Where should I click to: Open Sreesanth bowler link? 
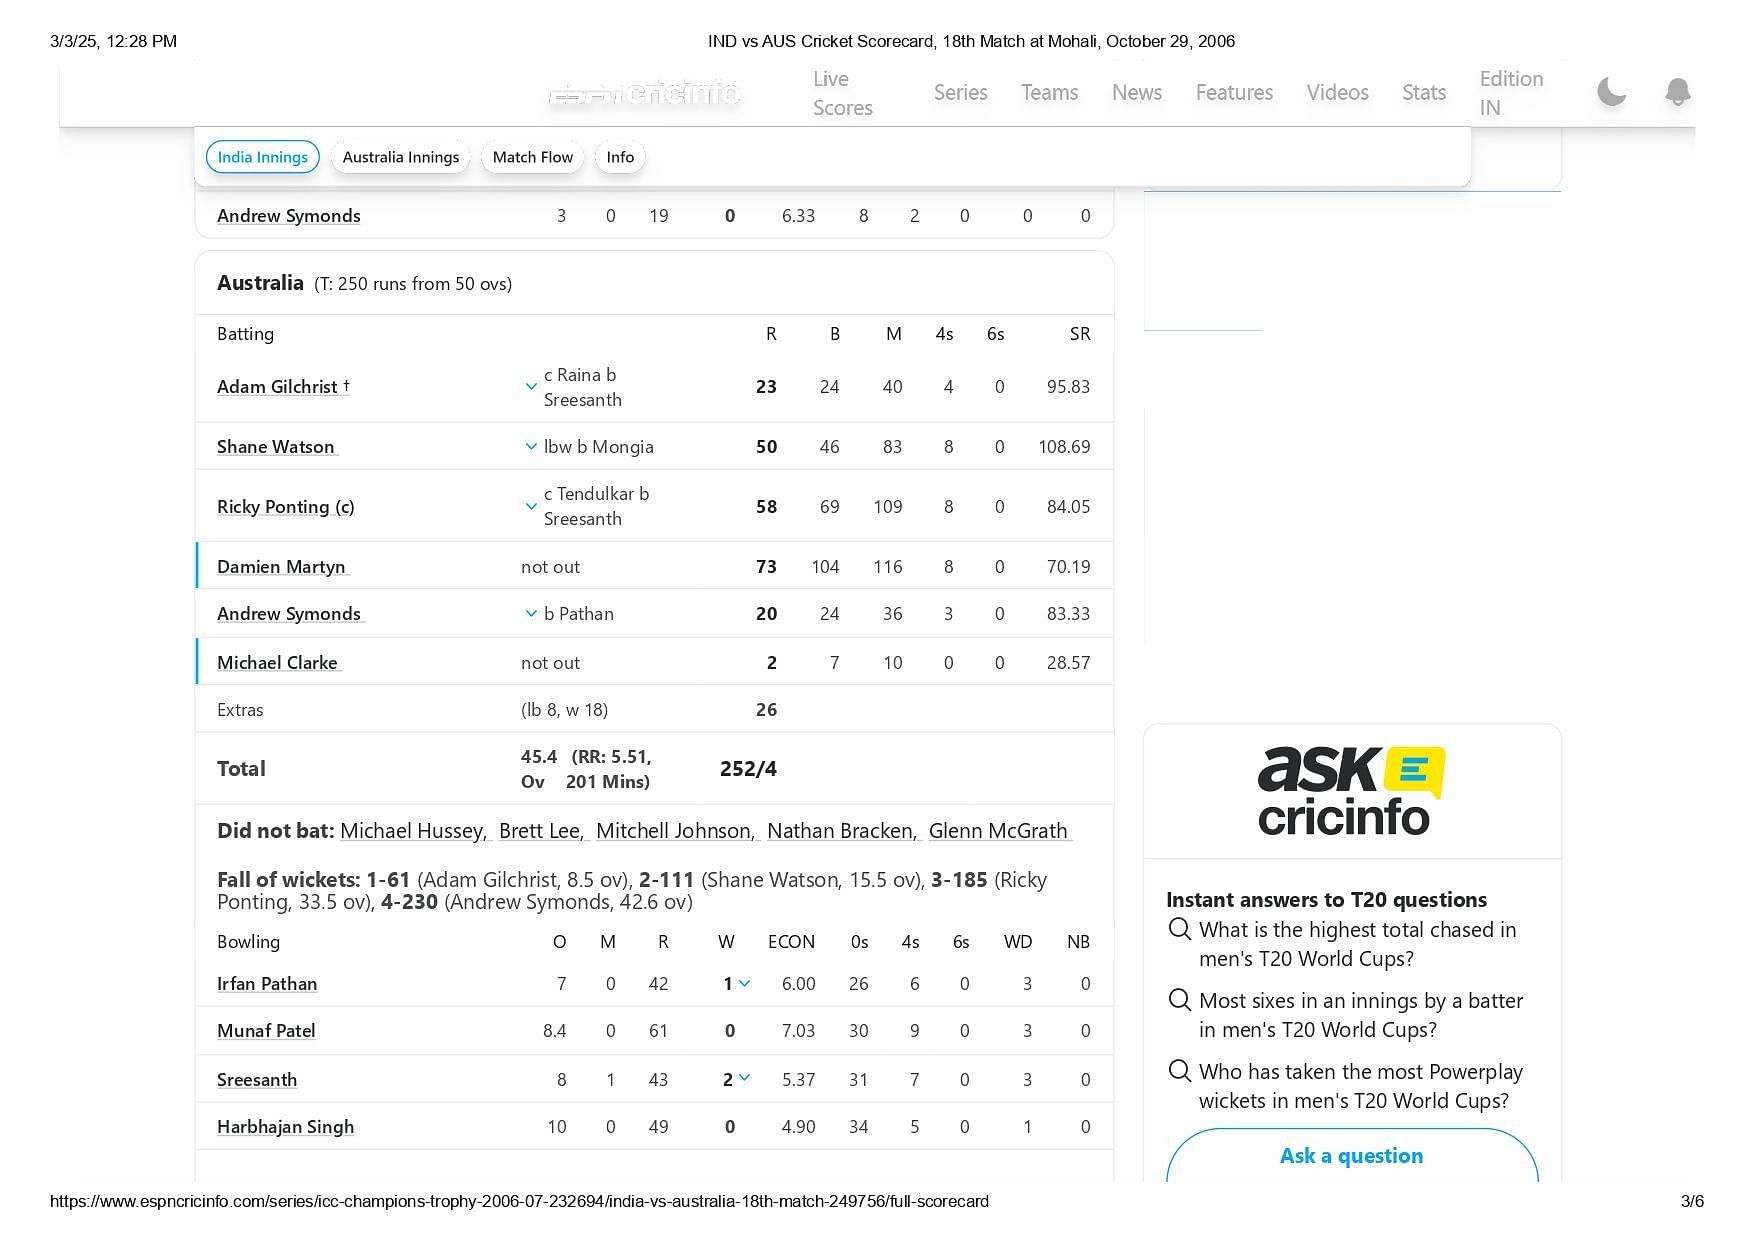coord(257,1079)
